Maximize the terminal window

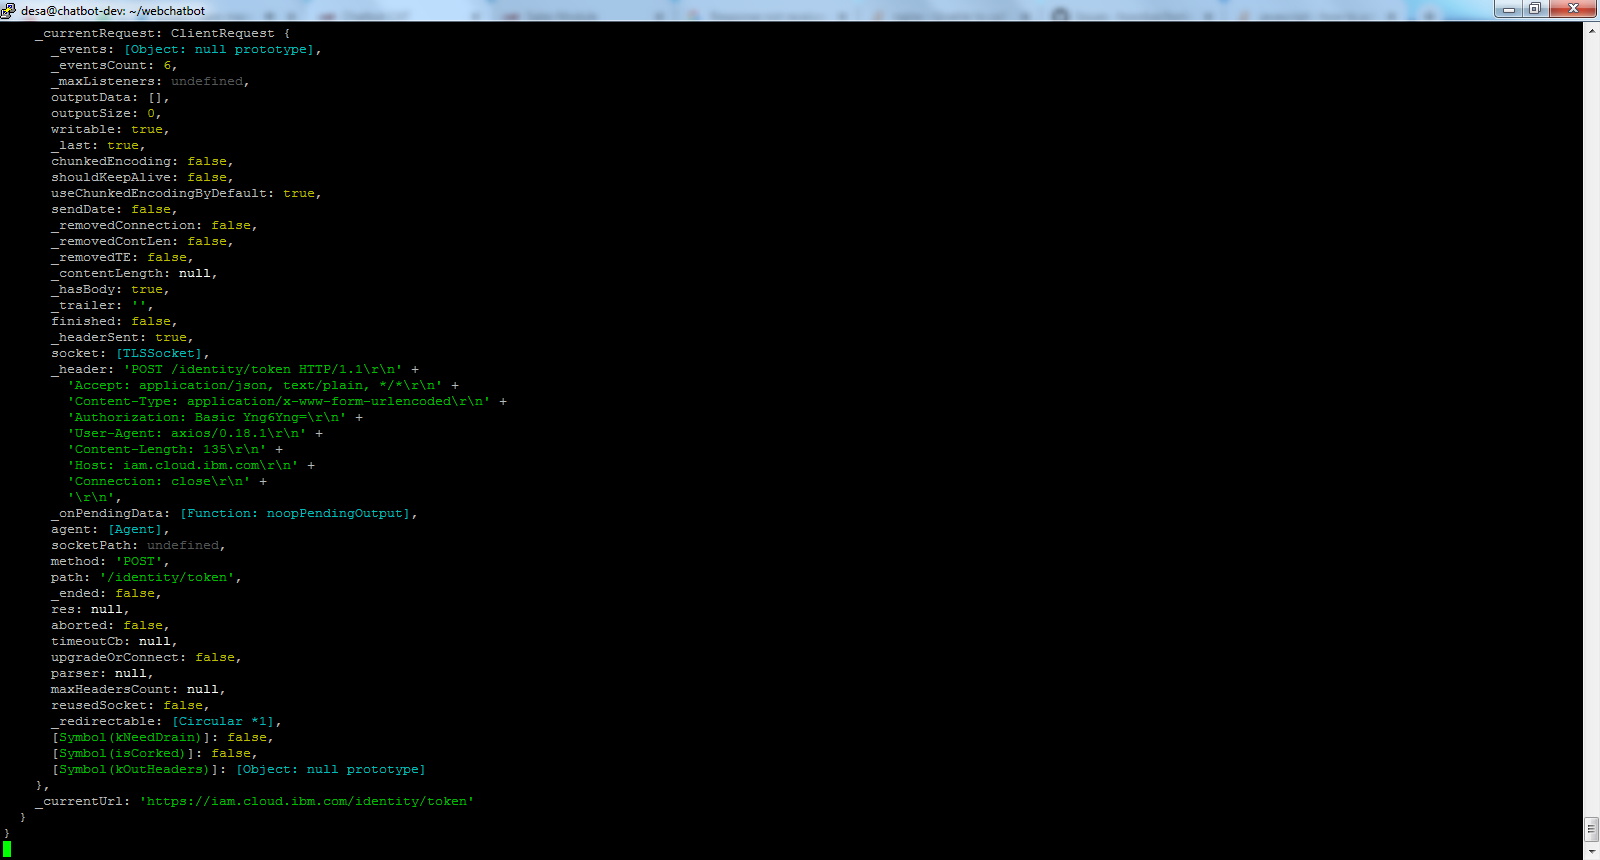coord(1534,8)
